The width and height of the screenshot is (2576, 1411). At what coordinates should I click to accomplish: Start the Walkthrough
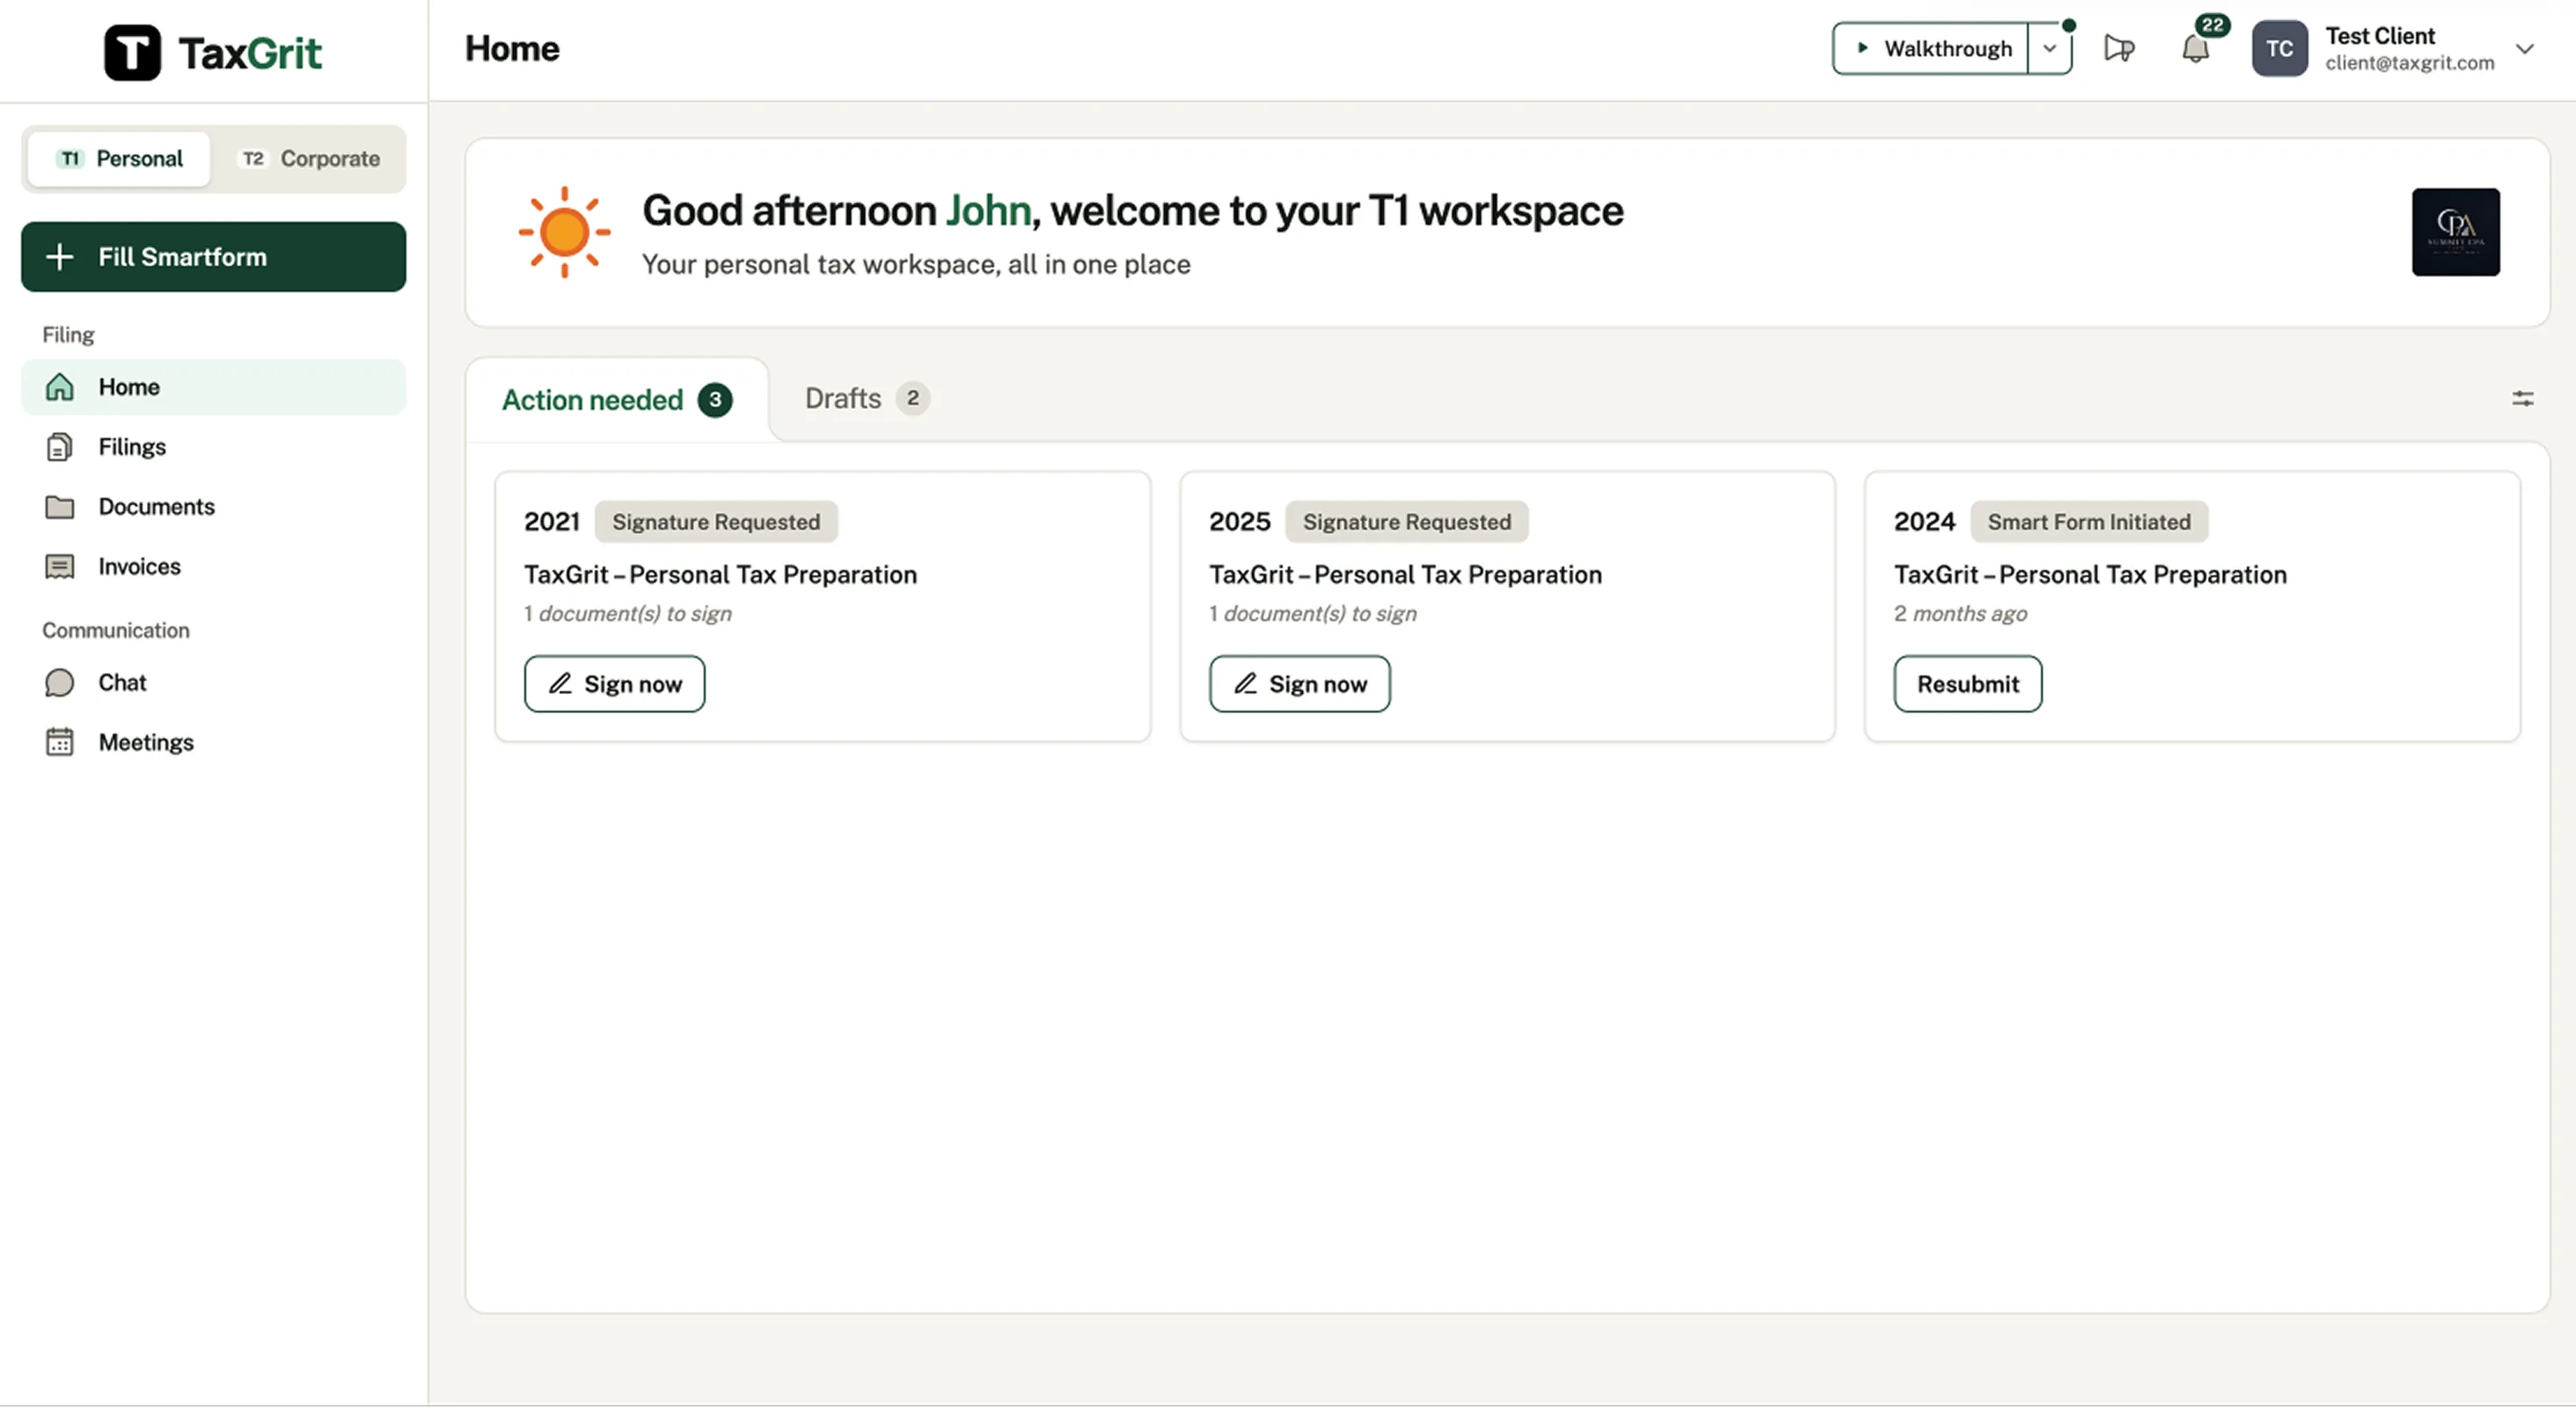[x=1932, y=48]
